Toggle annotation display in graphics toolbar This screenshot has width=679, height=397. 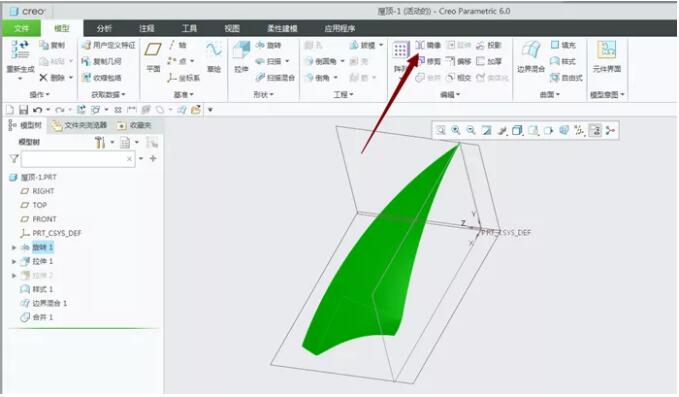595,130
